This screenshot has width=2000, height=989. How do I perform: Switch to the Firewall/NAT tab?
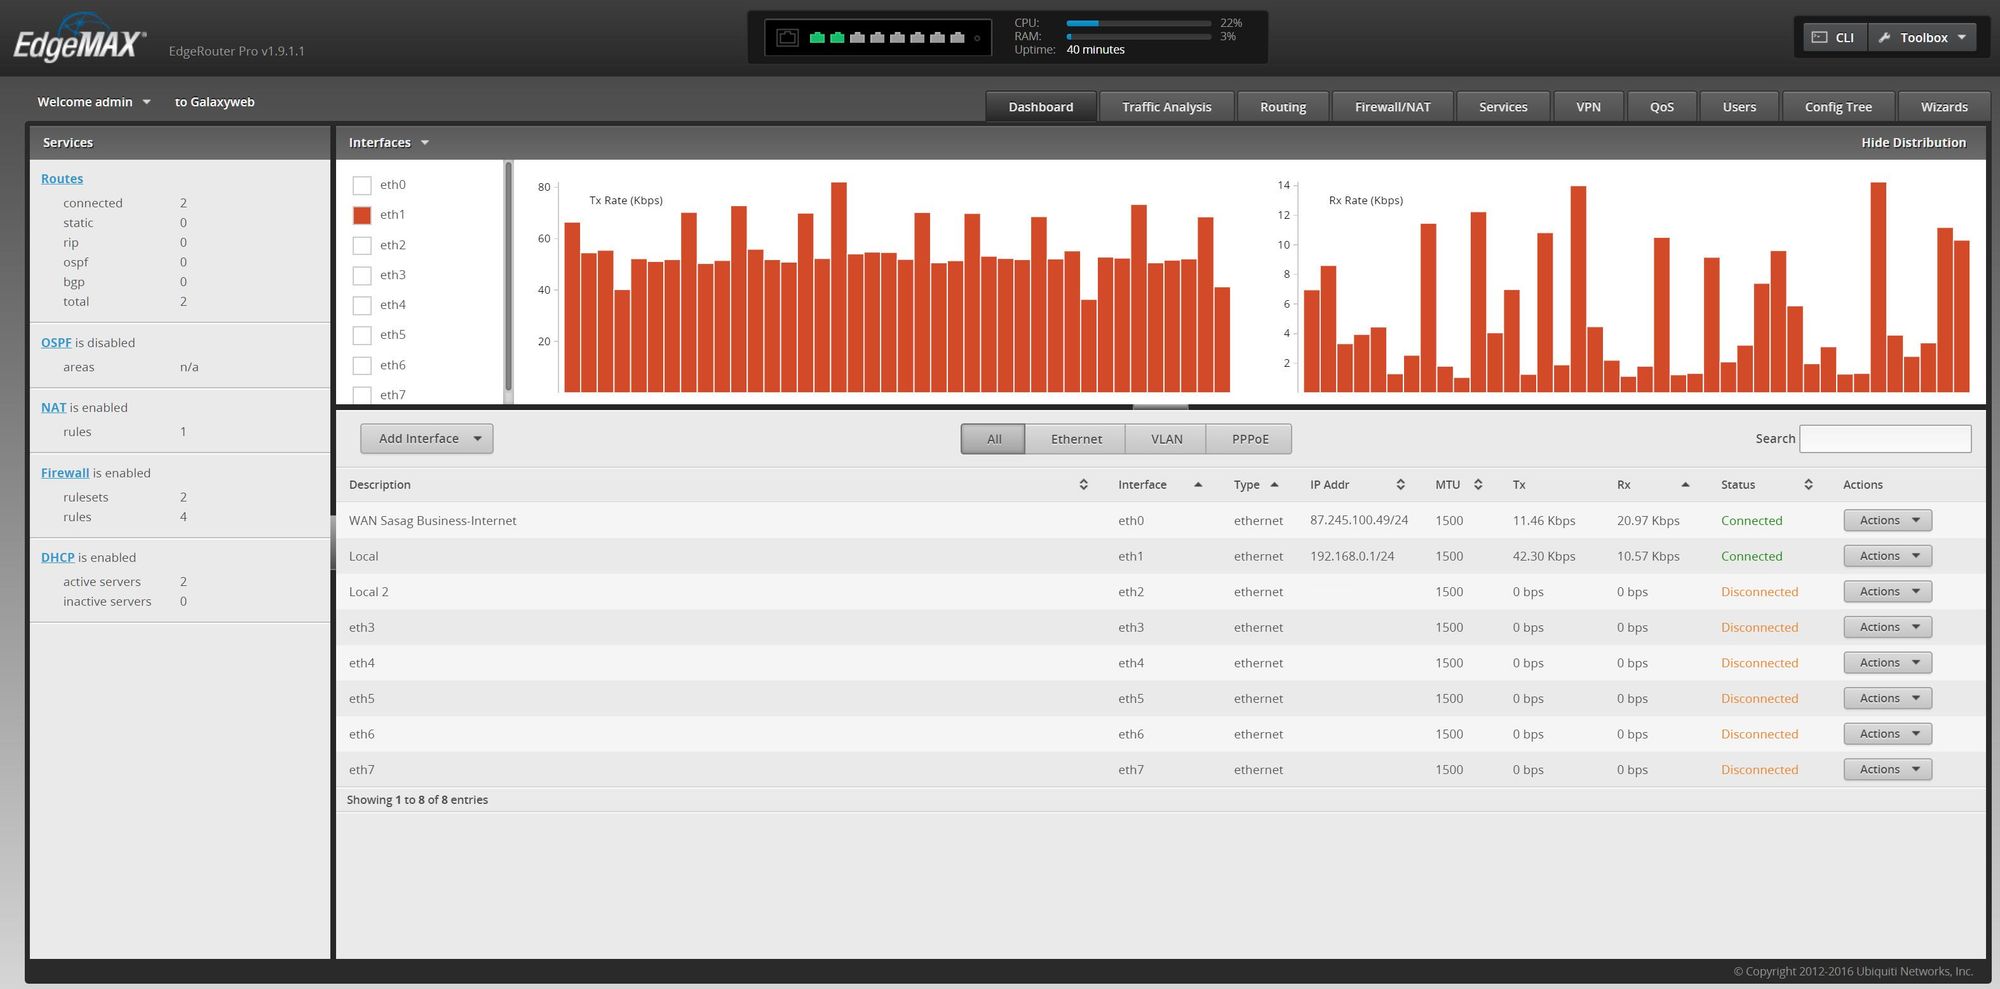click(x=1392, y=107)
